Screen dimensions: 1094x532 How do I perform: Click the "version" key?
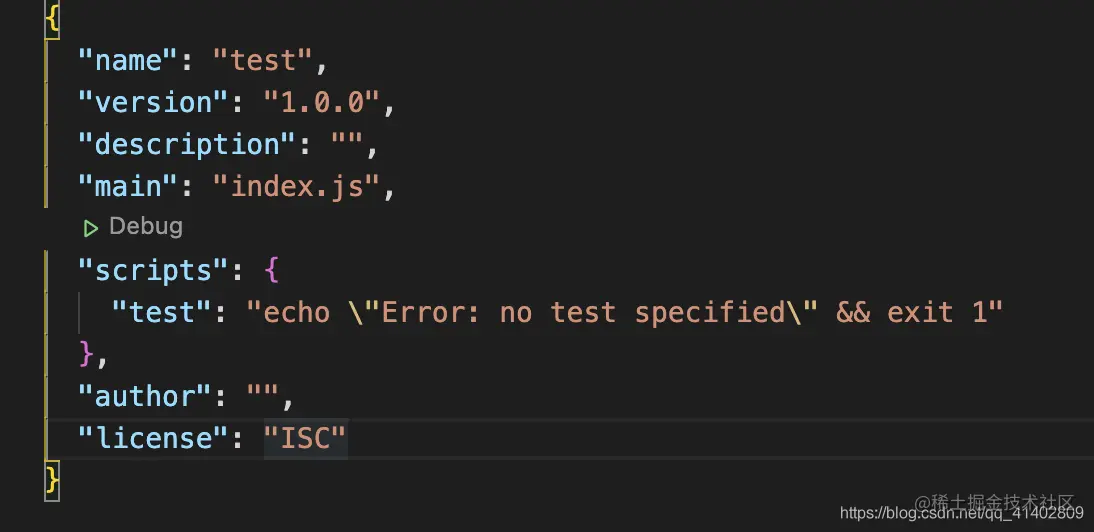tap(154, 102)
